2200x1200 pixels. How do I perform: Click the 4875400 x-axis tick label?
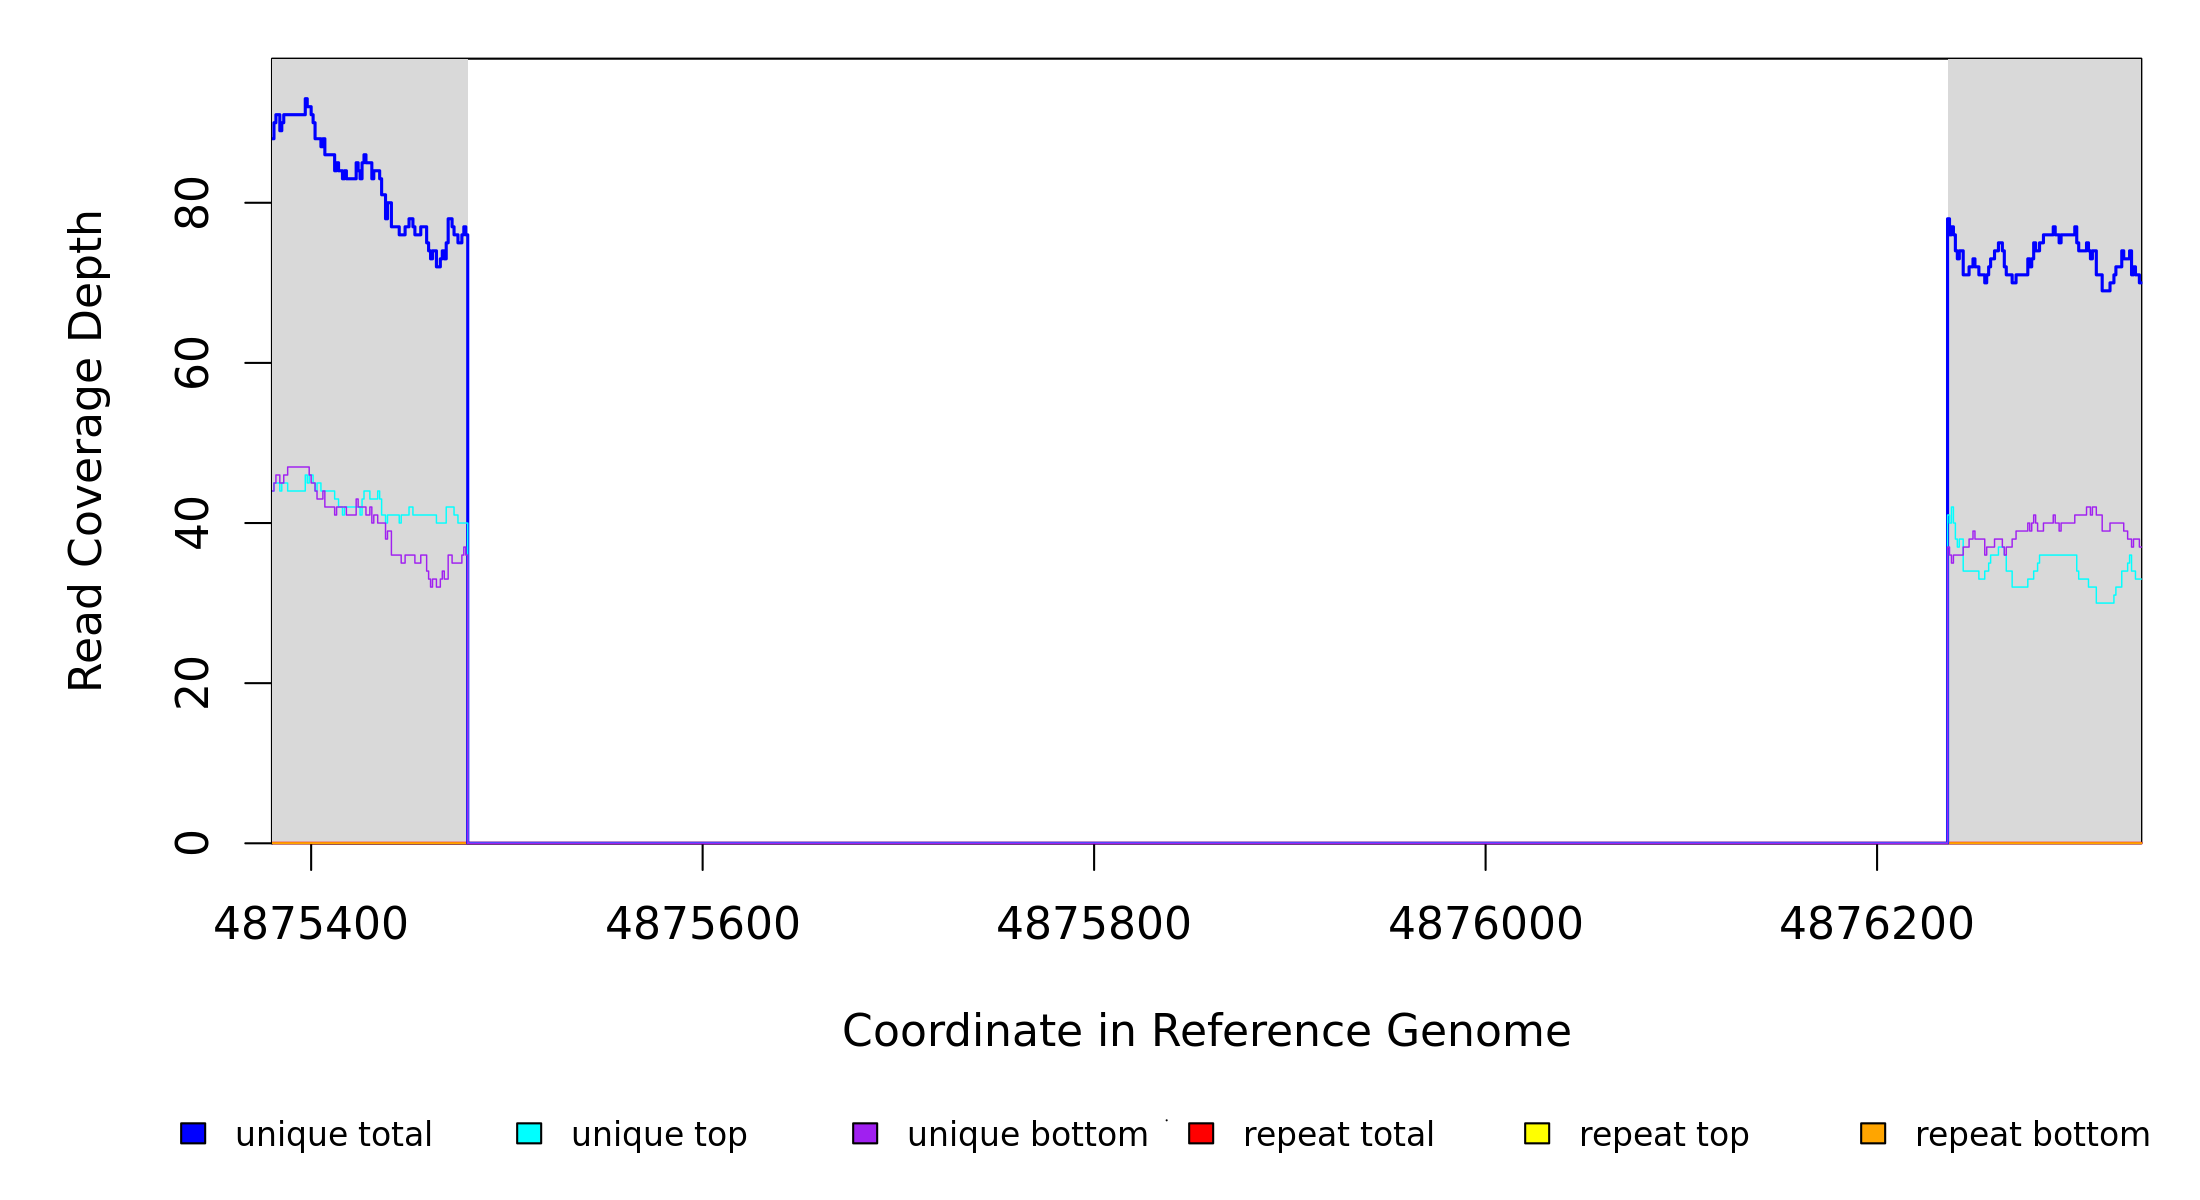(x=311, y=924)
